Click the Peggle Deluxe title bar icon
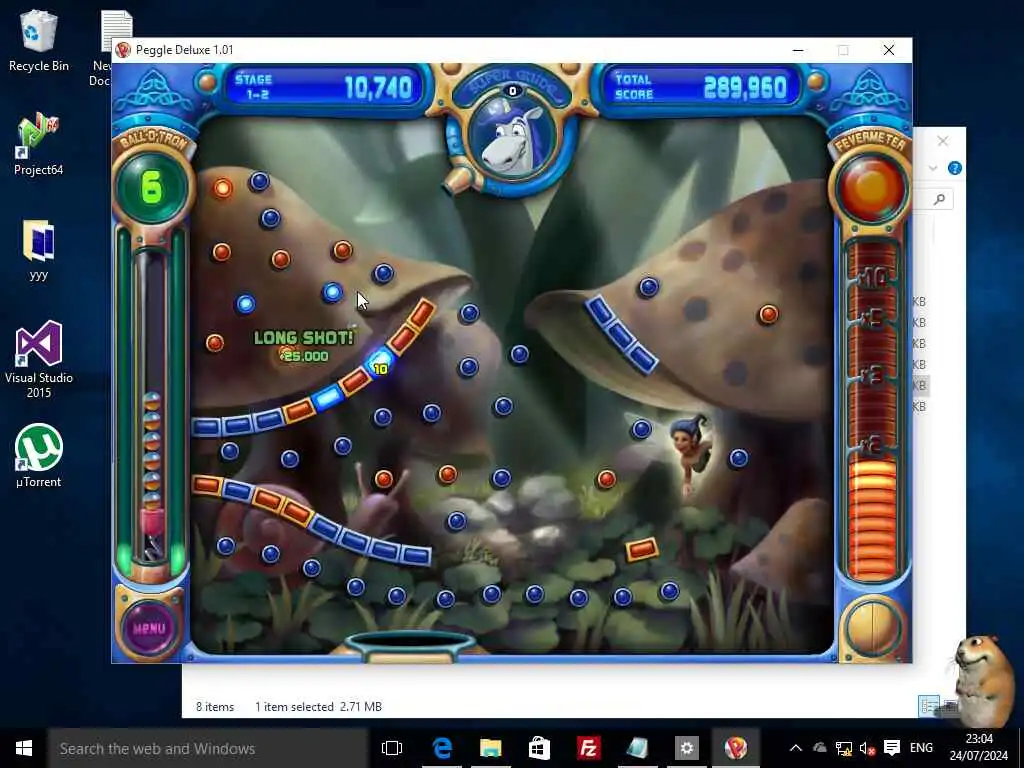1024x768 pixels. [x=123, y=50]
